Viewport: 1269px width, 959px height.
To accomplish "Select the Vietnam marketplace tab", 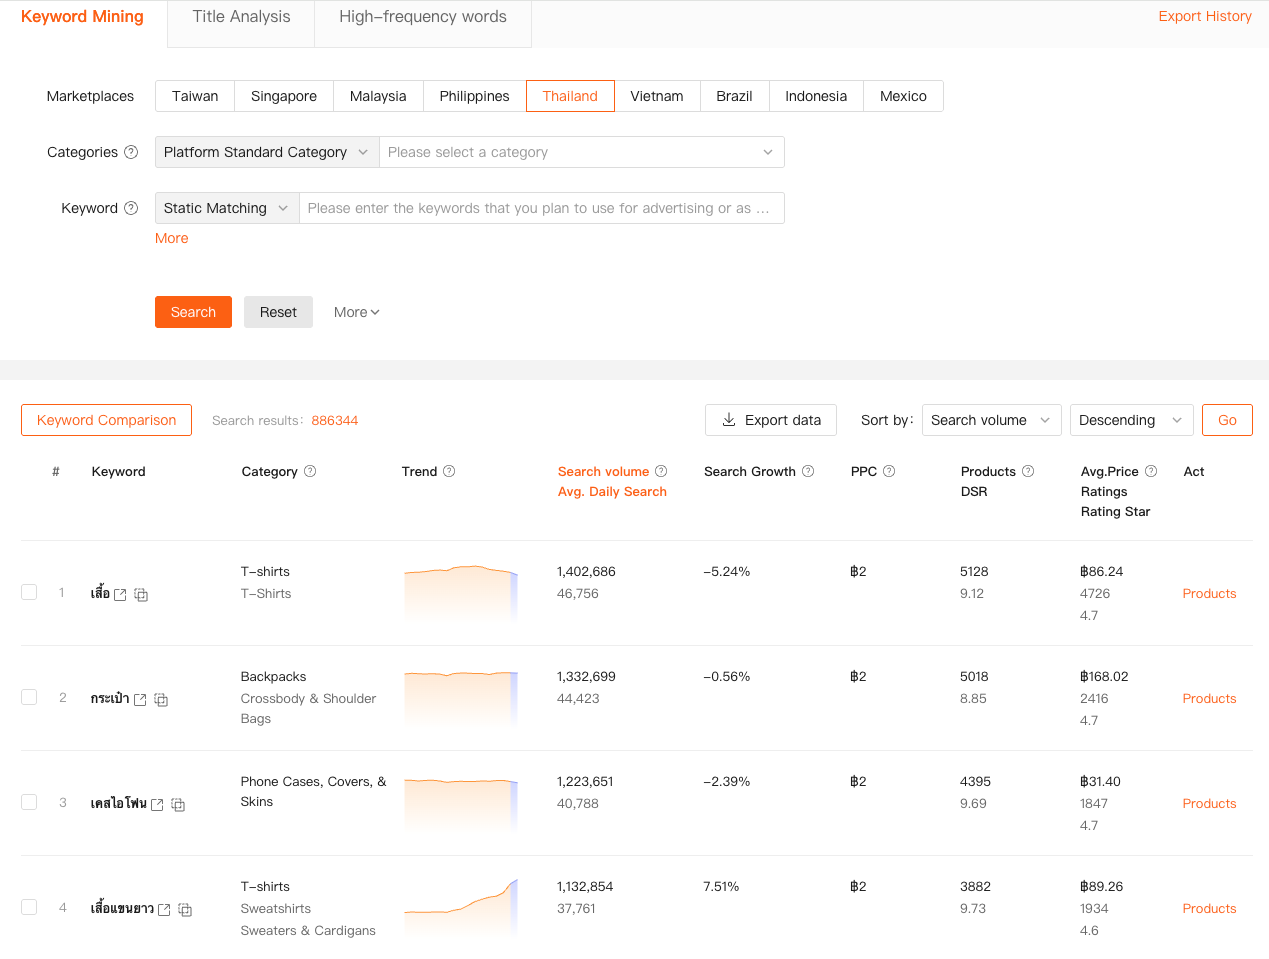I will 657,96.
